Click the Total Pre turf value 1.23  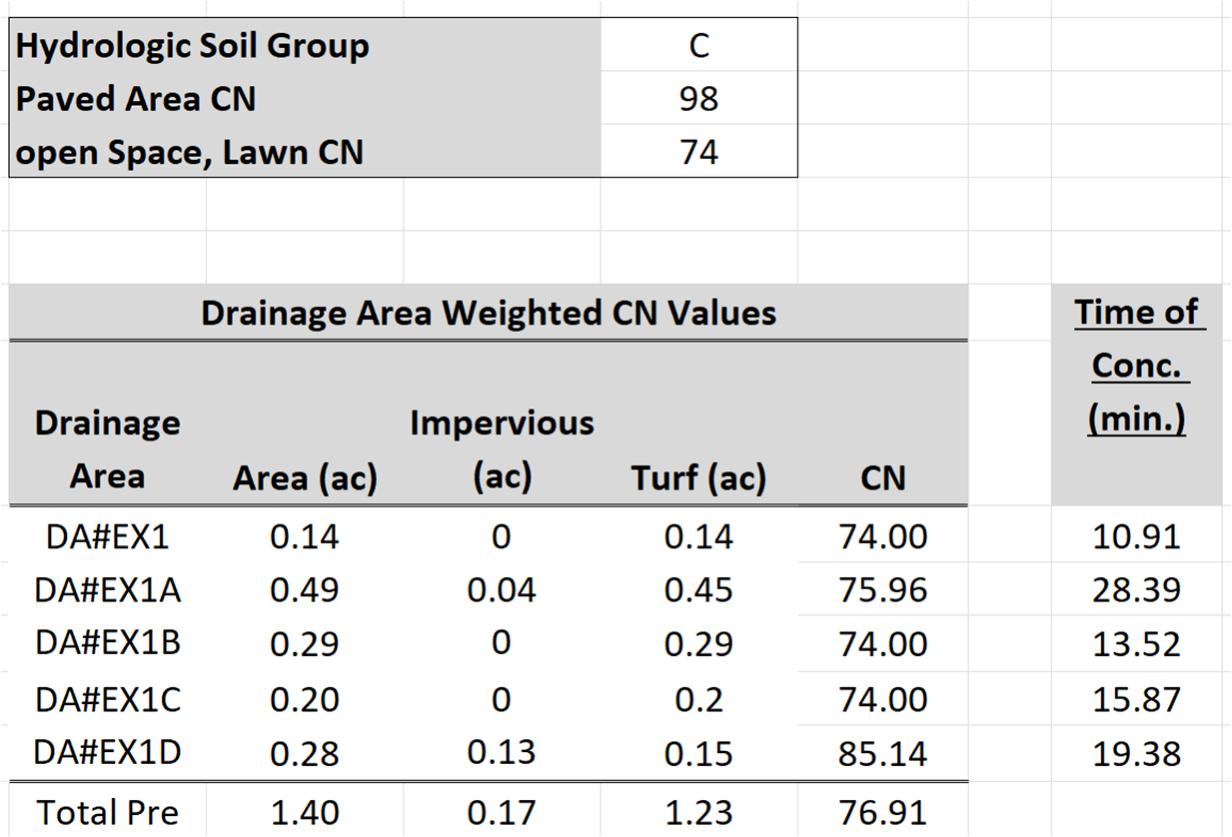pyautogui.click(x=699, y=812)
